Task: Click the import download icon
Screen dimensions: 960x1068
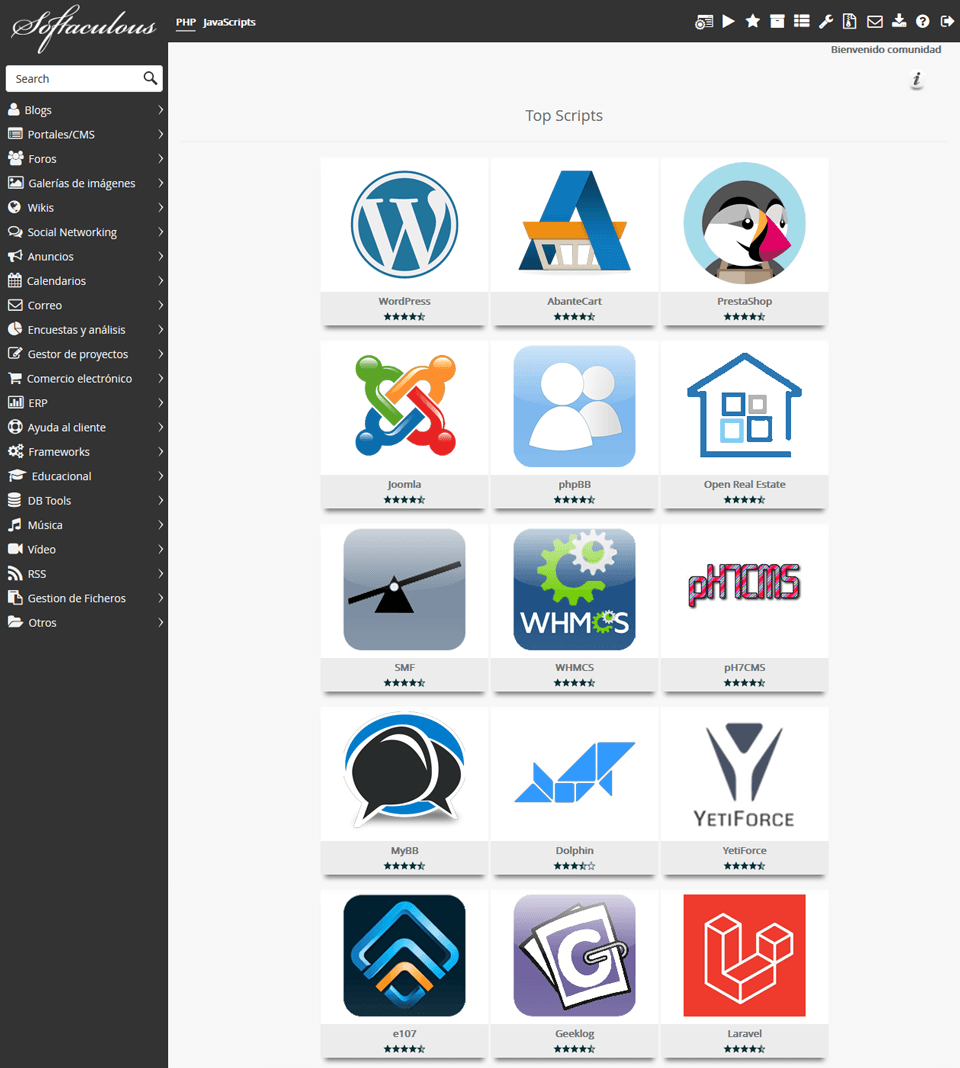Action: (899, 21)
